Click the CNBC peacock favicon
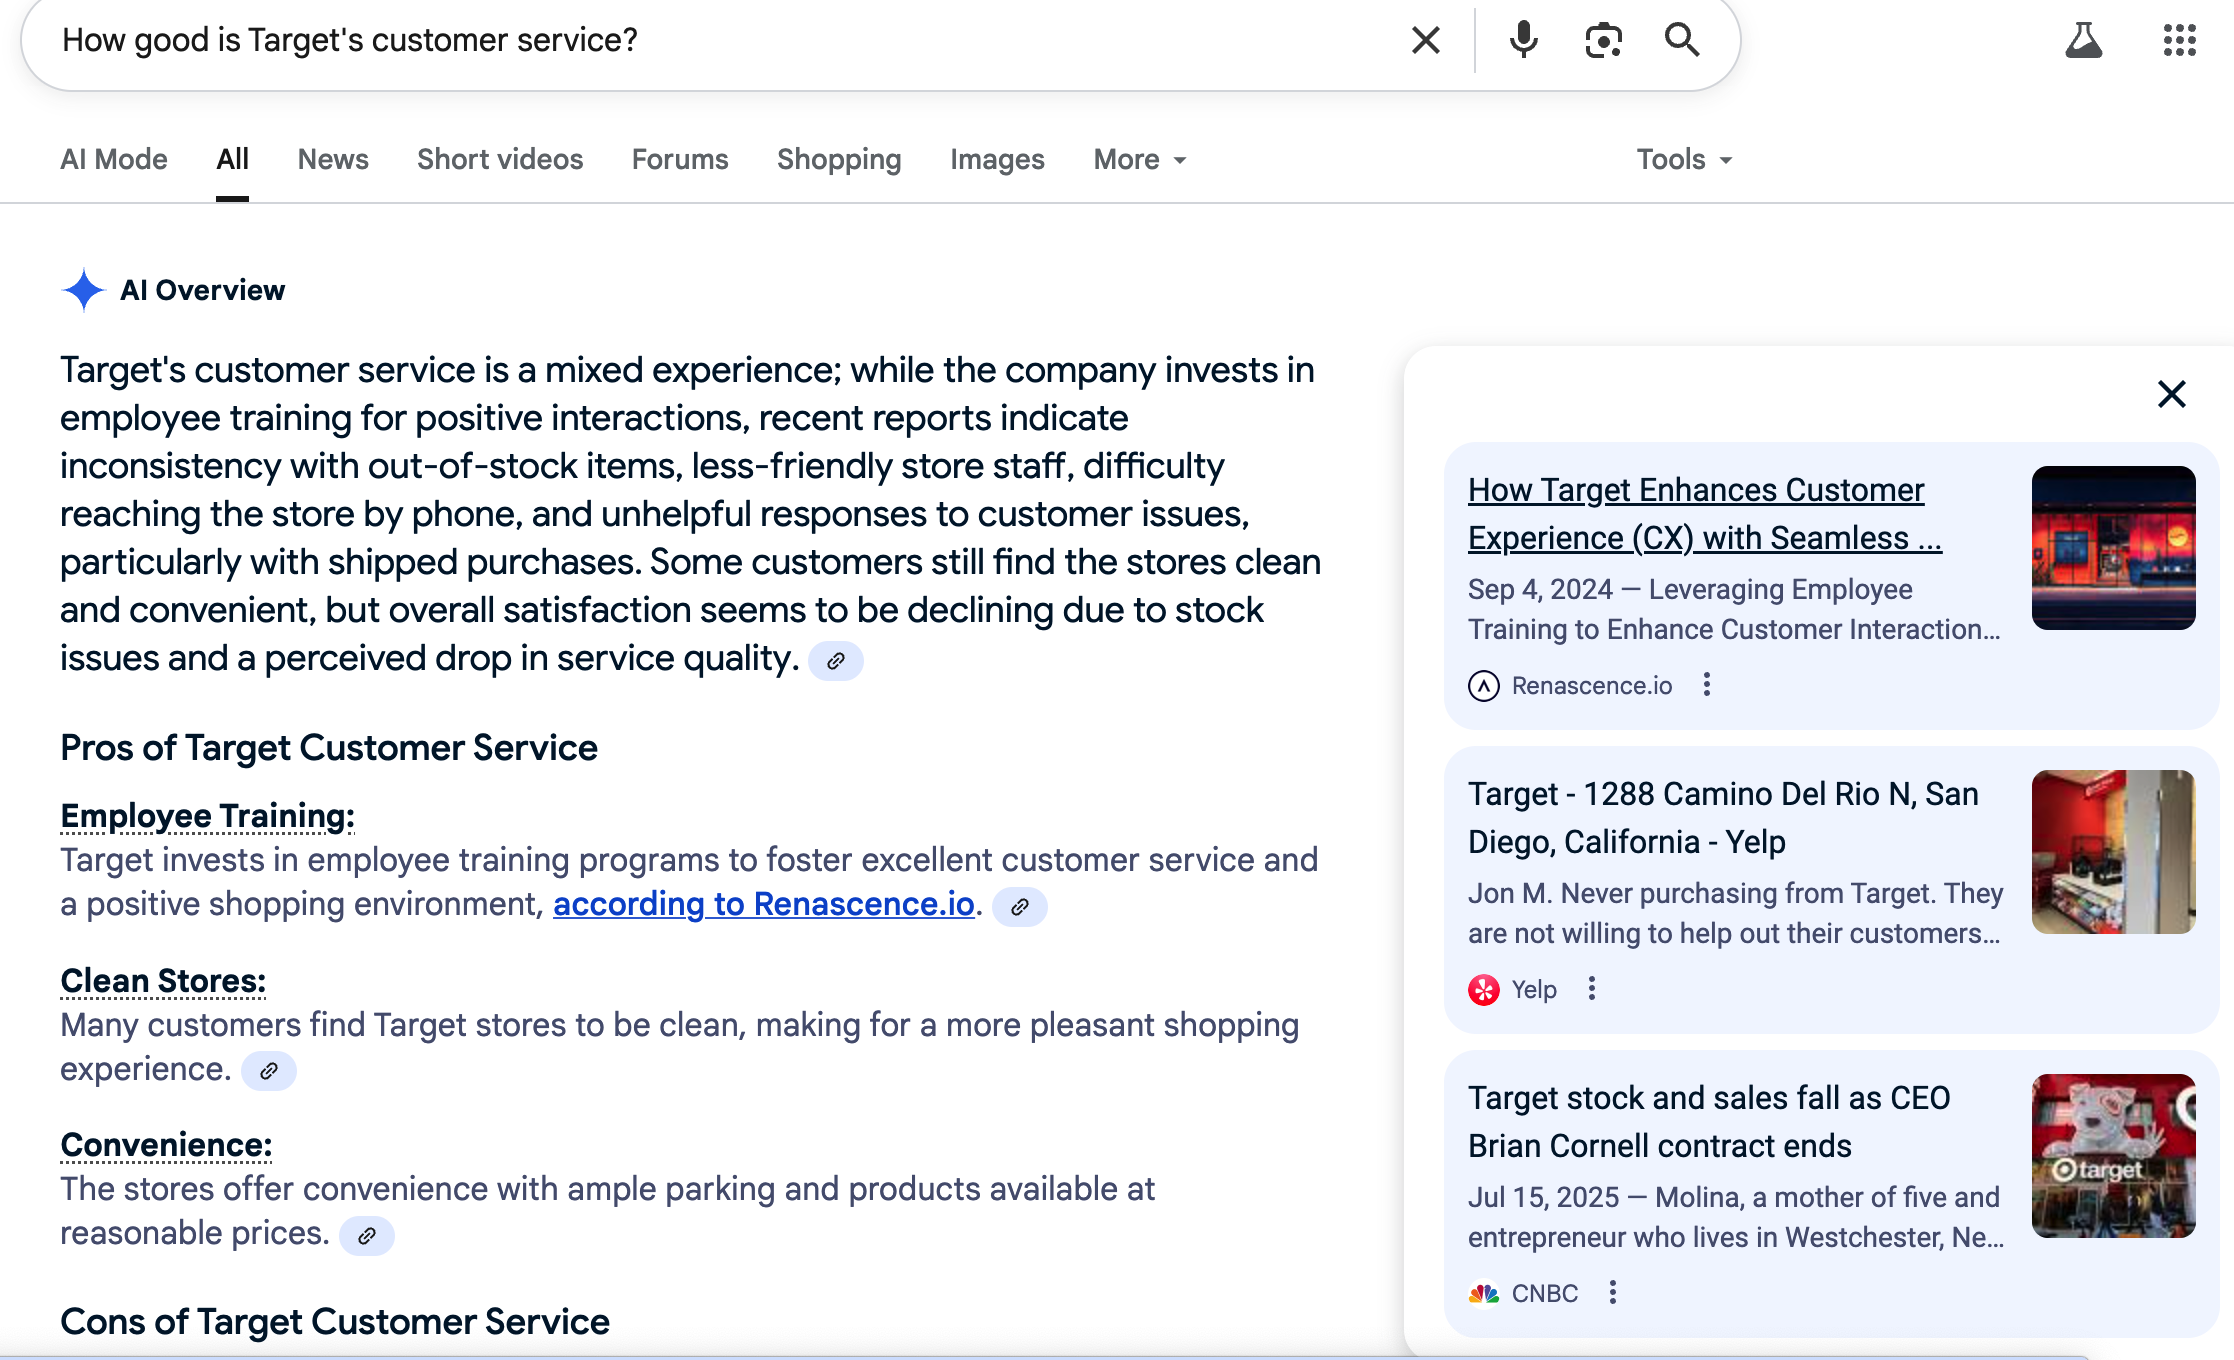 click(1484, 1294)
